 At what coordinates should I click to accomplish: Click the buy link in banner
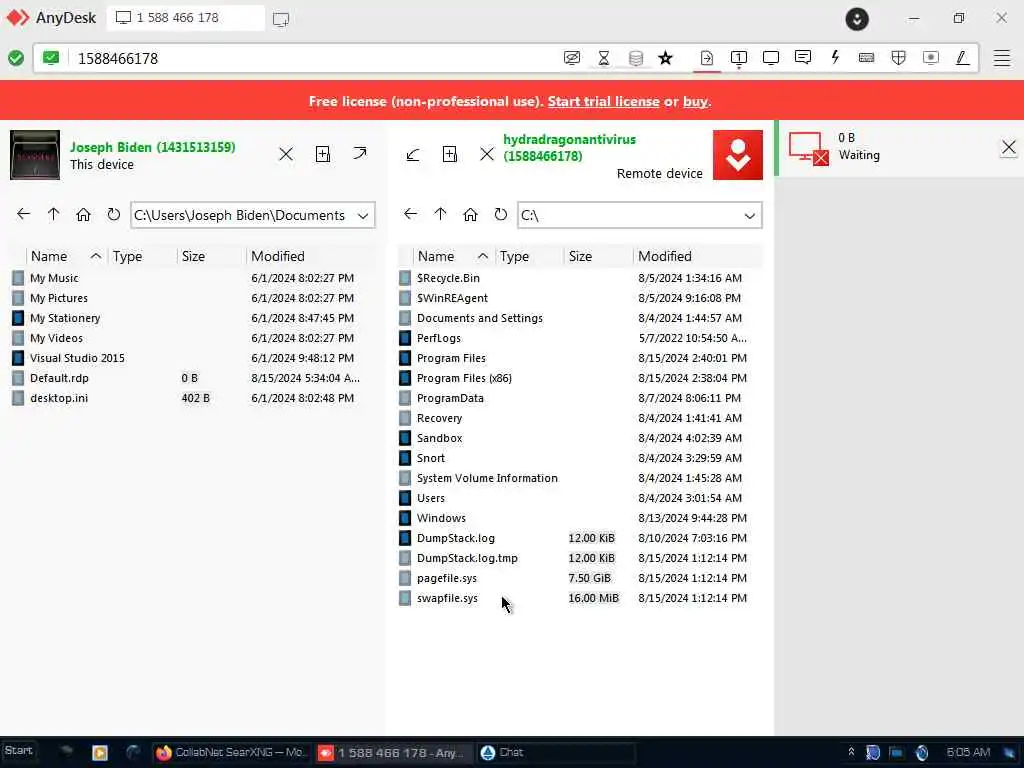(x=695, y=102)
